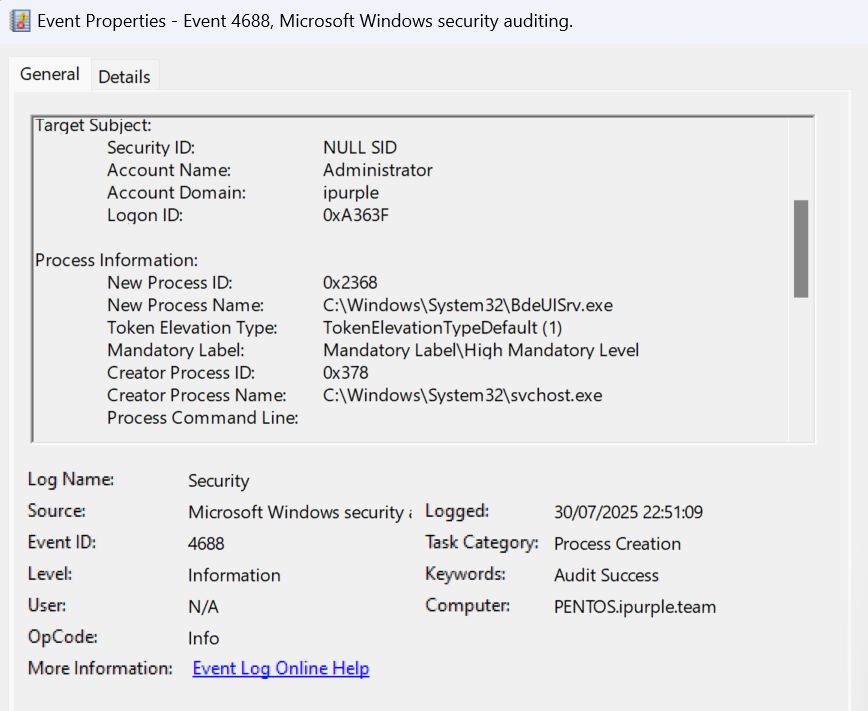
Task: Click the Log Name value Security
Action: click(x=218, y=481)
